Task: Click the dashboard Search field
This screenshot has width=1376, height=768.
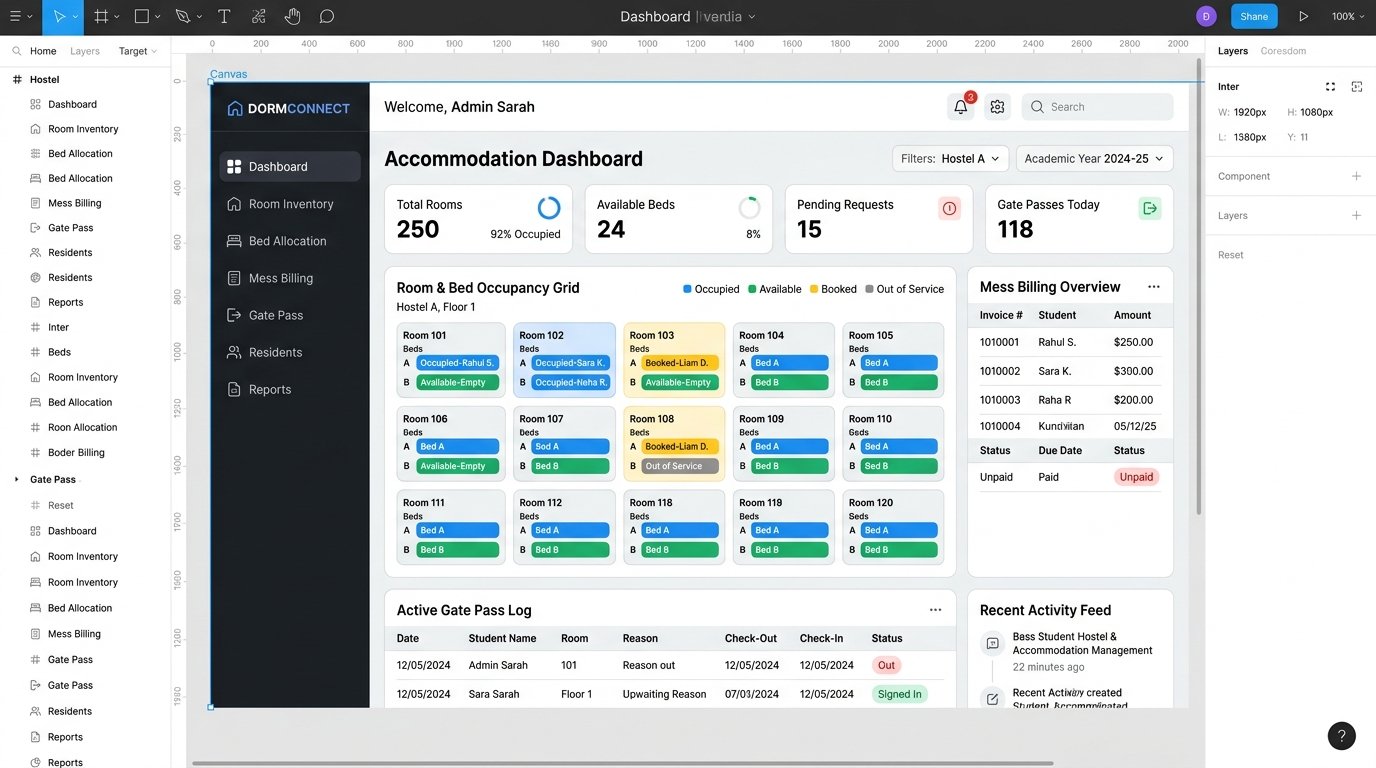Action: [1097, 107]
